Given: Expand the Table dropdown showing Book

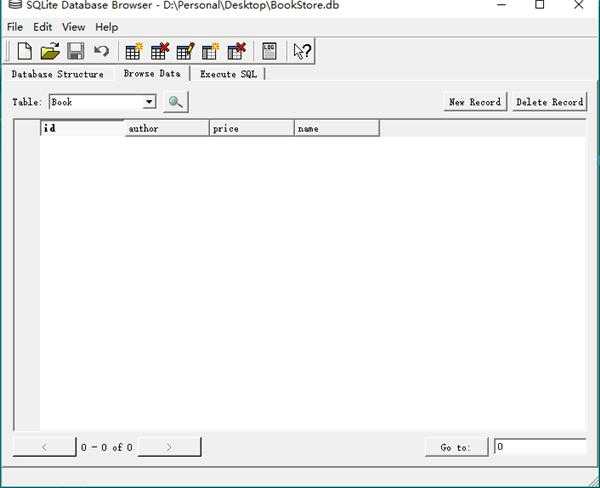Looking at the screenshot, I should pos(149,102).
